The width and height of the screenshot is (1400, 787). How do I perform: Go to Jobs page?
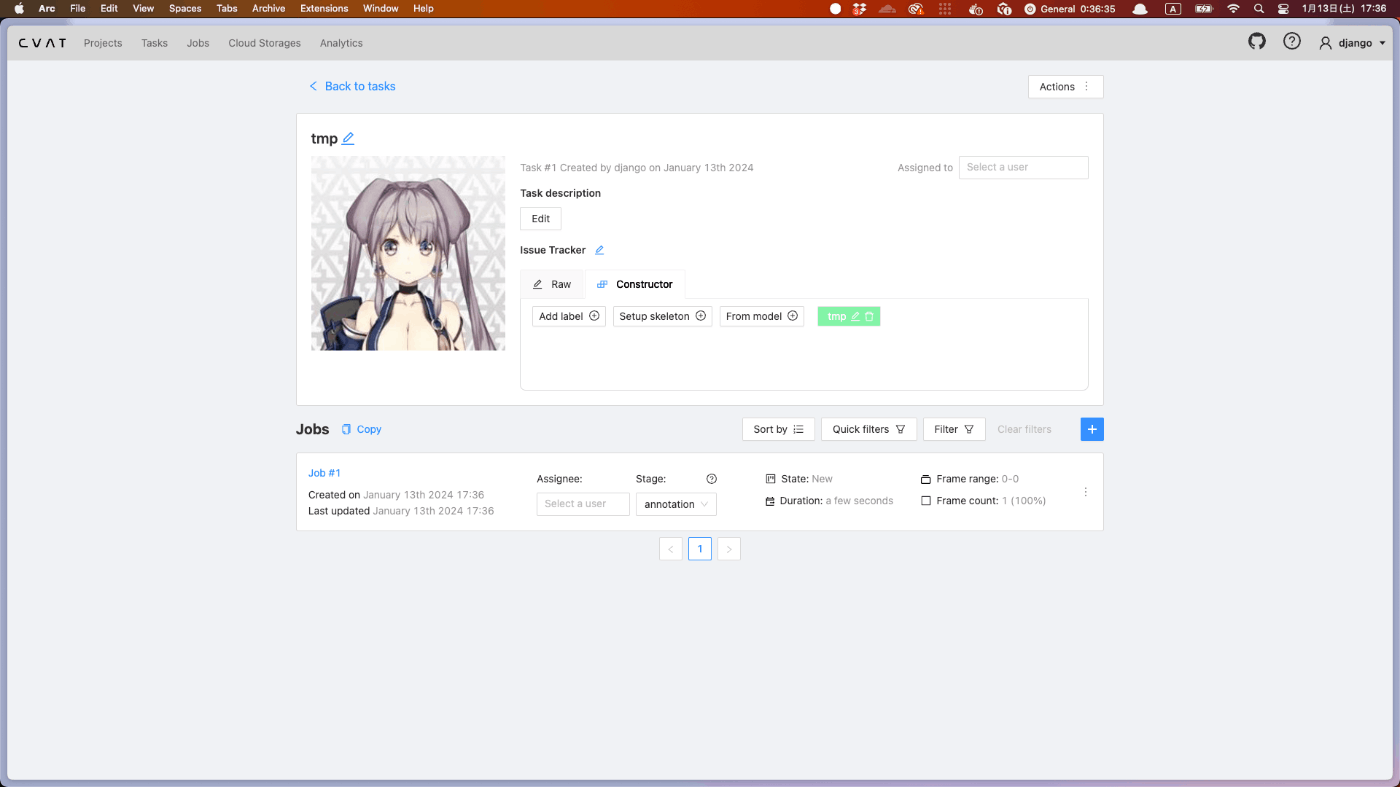coord(198,43)
